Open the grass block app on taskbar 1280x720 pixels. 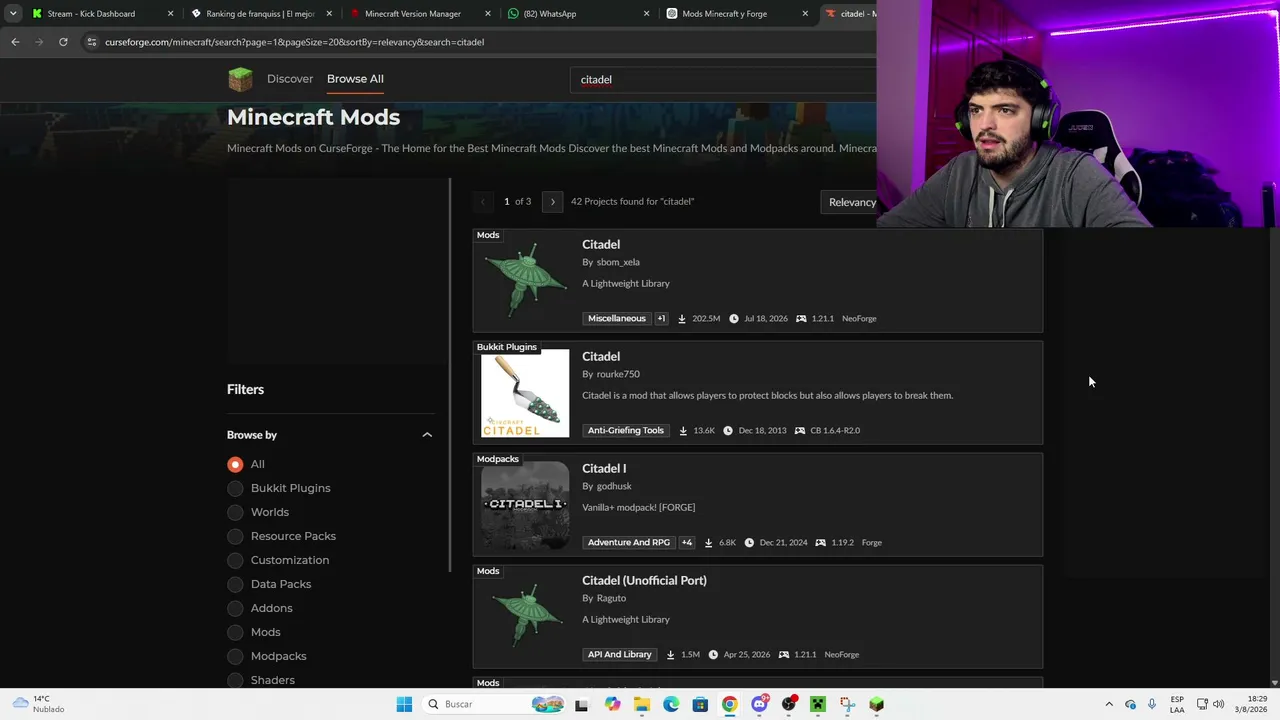point(877,704)
